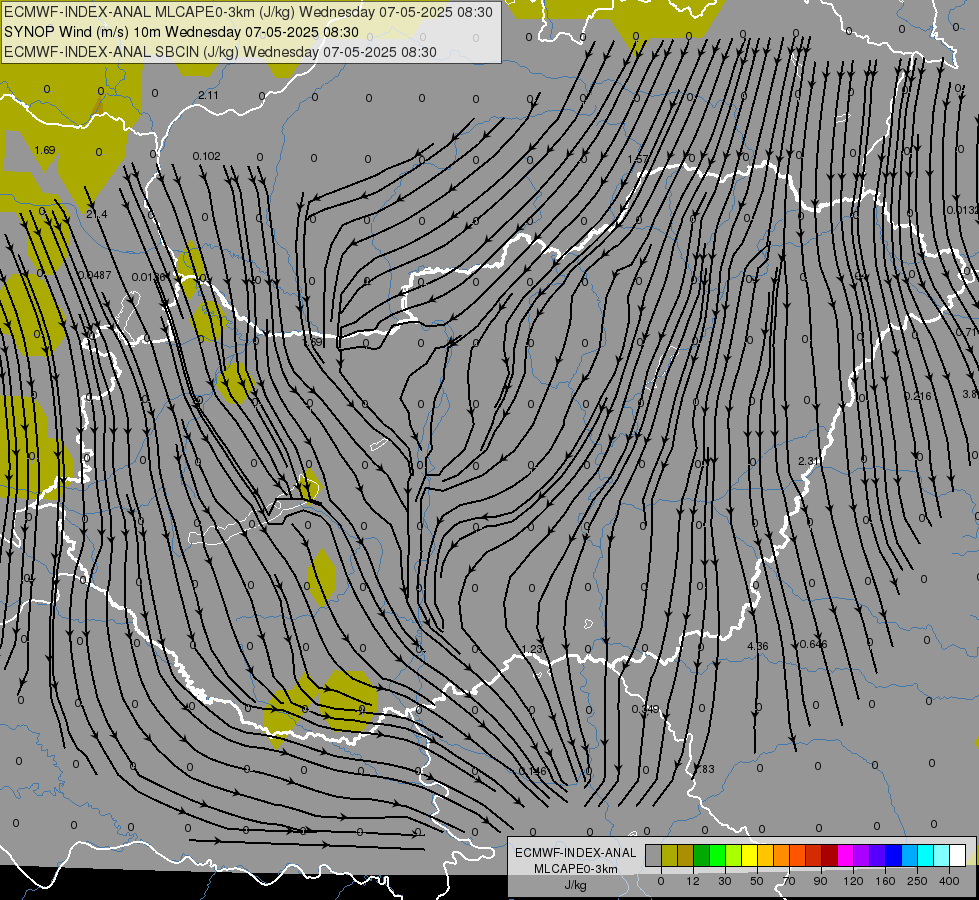Click the legend tick label 12
The image size is (979, 900).
click(693, 881)
